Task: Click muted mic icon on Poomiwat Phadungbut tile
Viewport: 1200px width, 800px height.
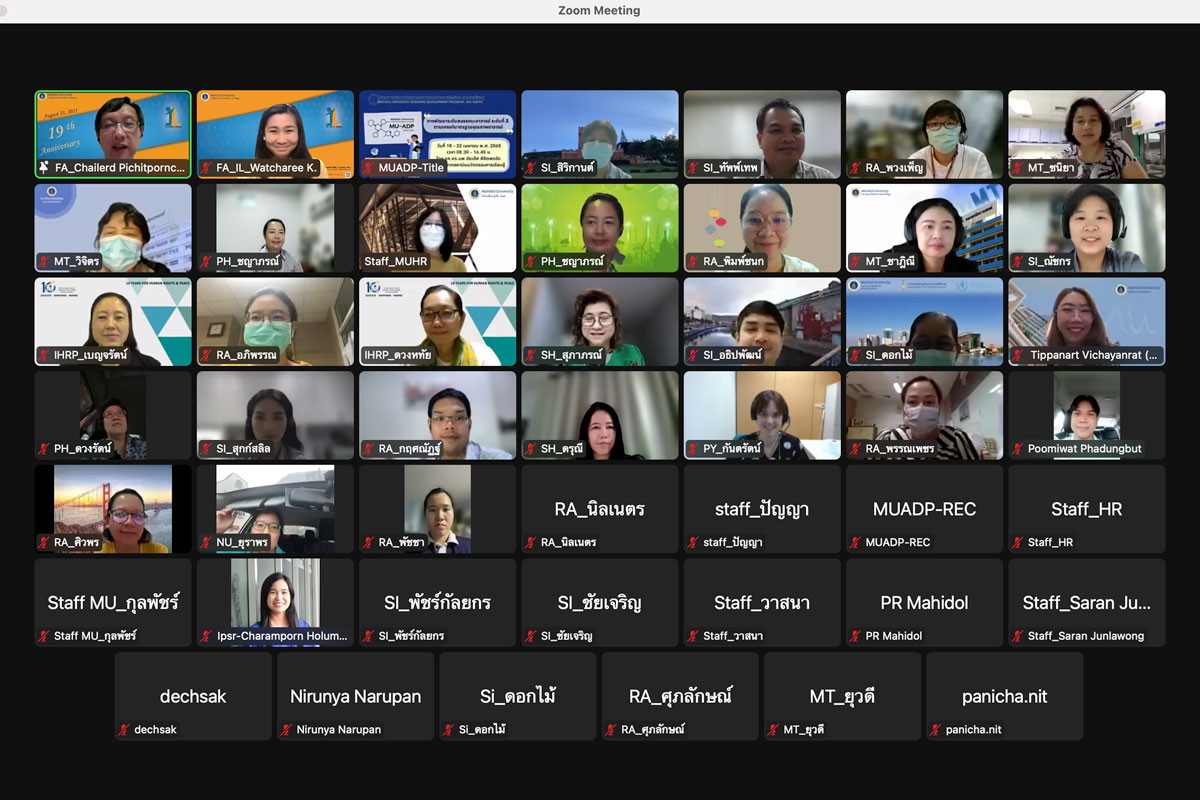Action: point(1018,449)
